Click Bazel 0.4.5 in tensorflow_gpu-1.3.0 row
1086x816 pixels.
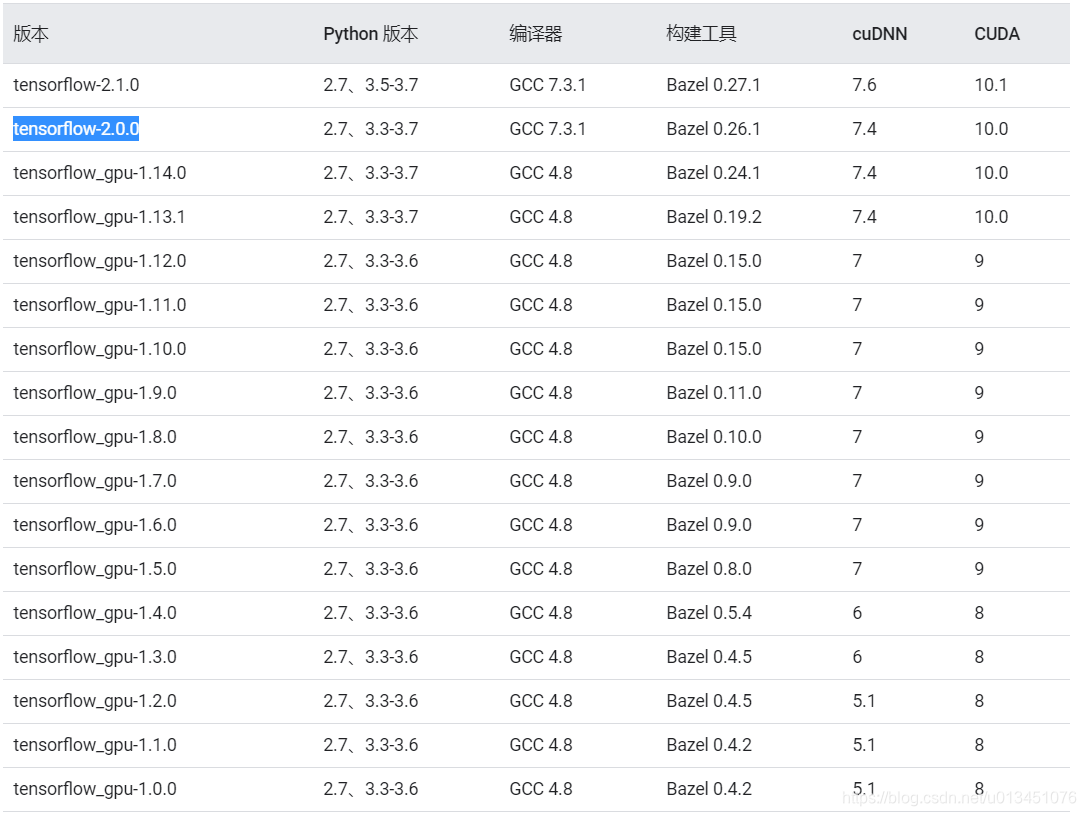tap(709, 657)
